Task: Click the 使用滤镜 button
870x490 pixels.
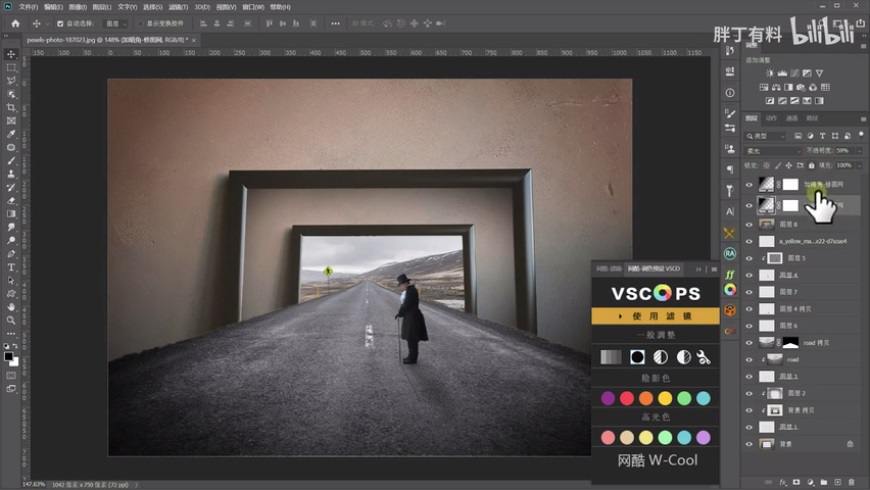Action: coord(655,316)
